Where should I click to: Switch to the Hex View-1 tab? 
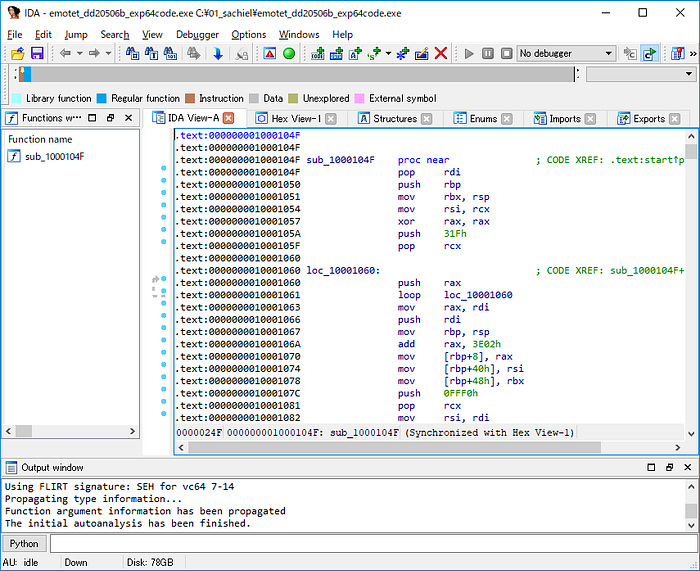point(296,118)
